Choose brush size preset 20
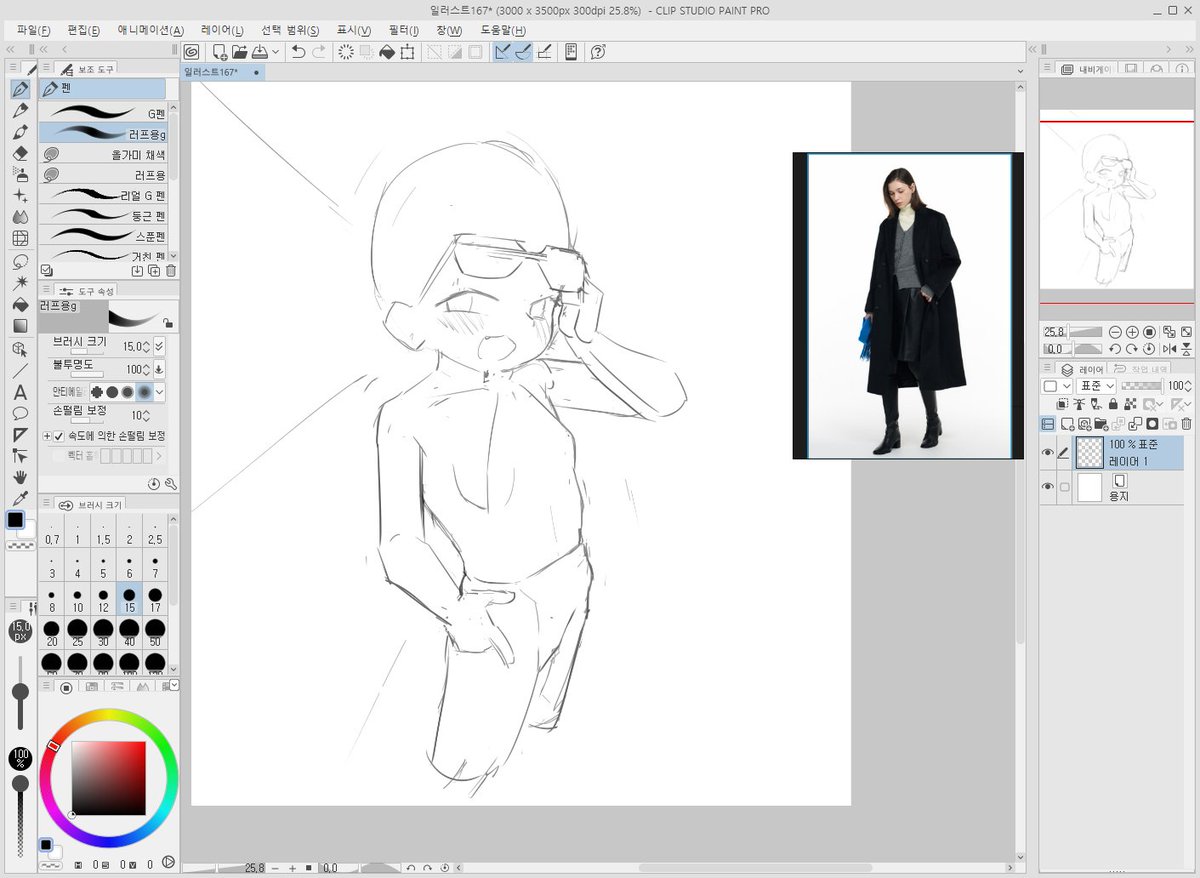Image resolution: width=1200 pixels, height=878 pixels. click(x=52, y=633)
